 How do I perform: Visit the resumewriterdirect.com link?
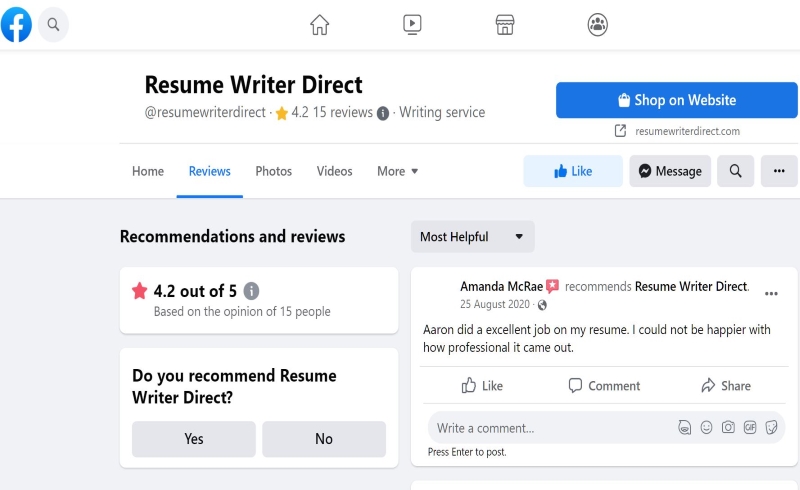pyautogui.click(x=687, y=131)
